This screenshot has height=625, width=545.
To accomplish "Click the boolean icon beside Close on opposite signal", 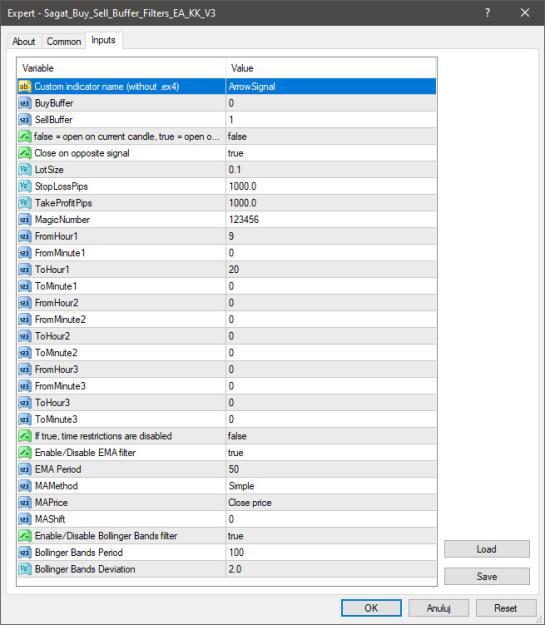I will (x=24, y=153).
